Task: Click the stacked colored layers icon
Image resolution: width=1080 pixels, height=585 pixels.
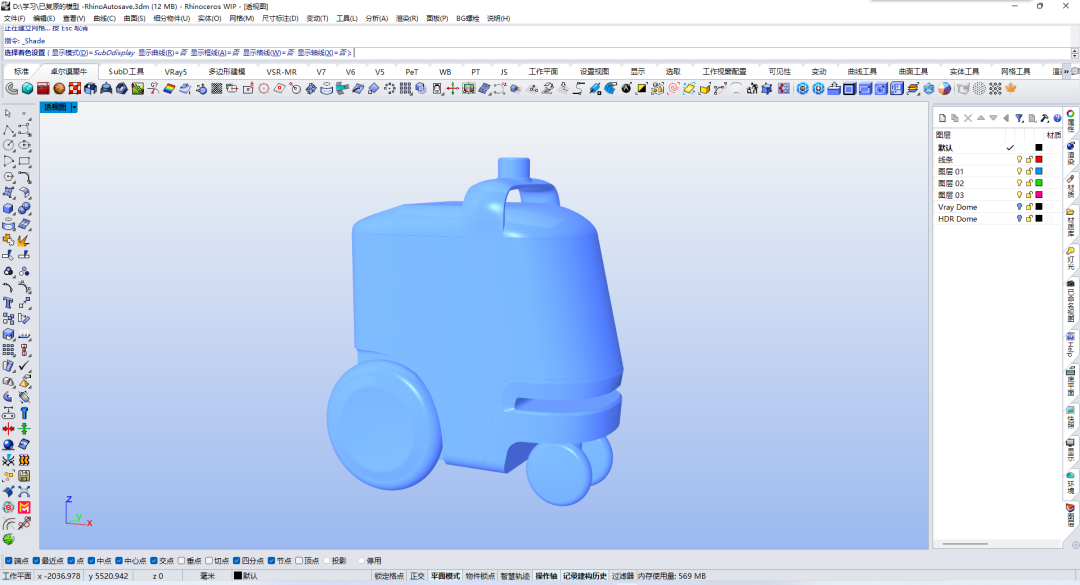Action: click(x=913, y=88)
